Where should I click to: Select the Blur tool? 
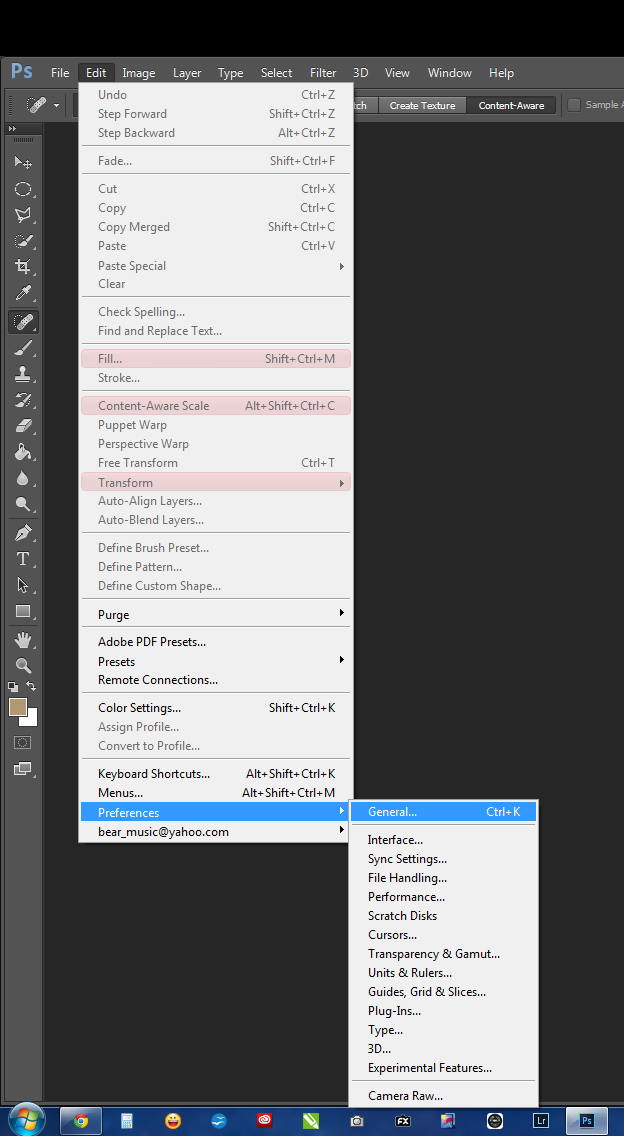point(23,478)
